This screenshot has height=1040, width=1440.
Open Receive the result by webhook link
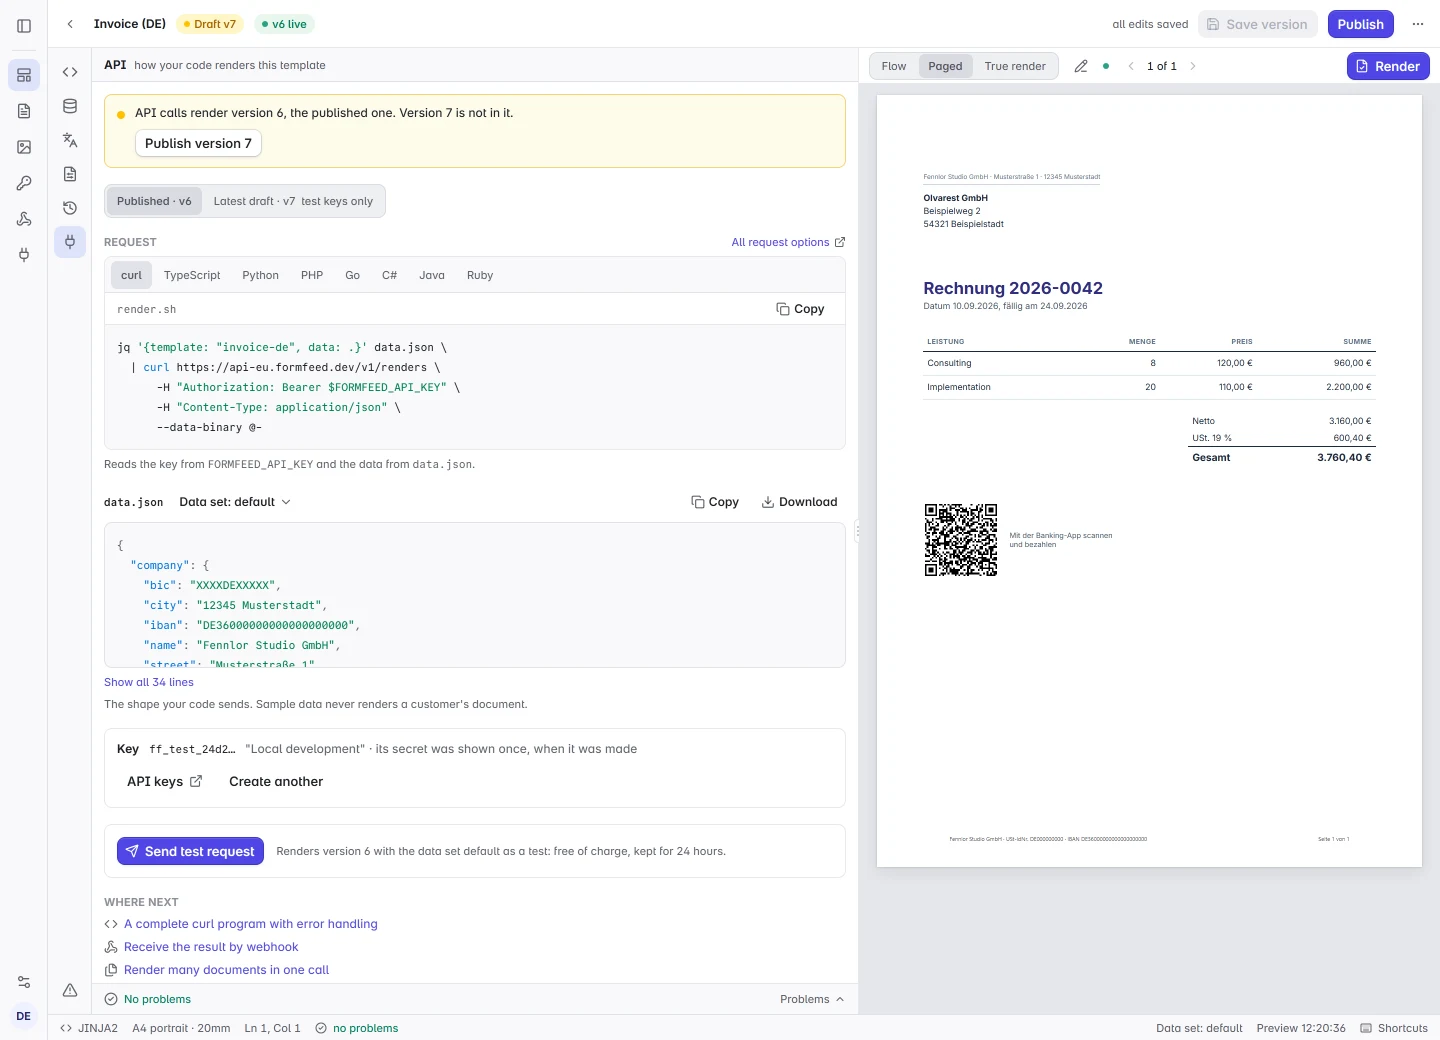point(211,947)
